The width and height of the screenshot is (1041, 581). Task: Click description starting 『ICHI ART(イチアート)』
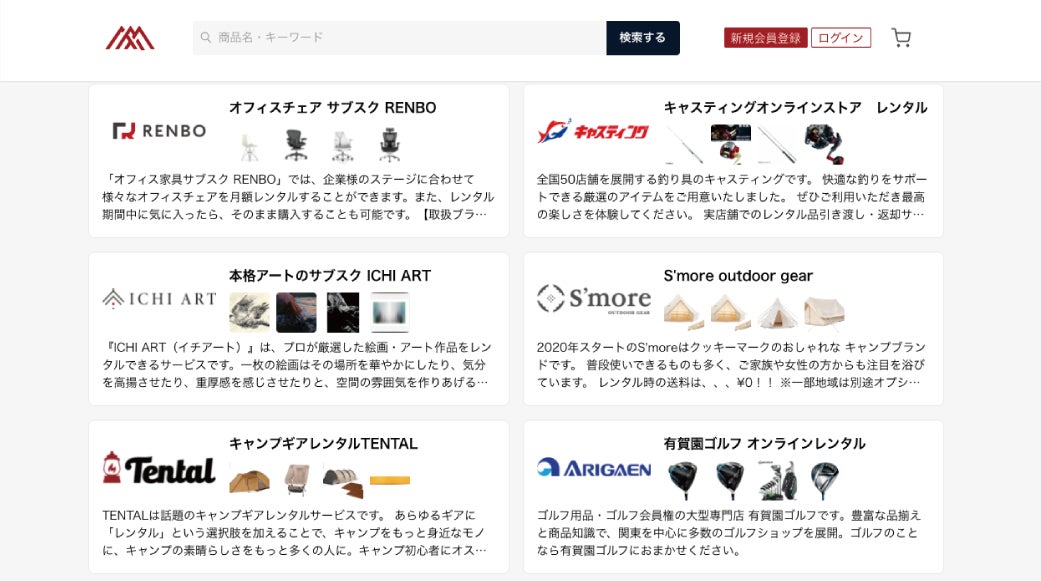coord(297,365)
